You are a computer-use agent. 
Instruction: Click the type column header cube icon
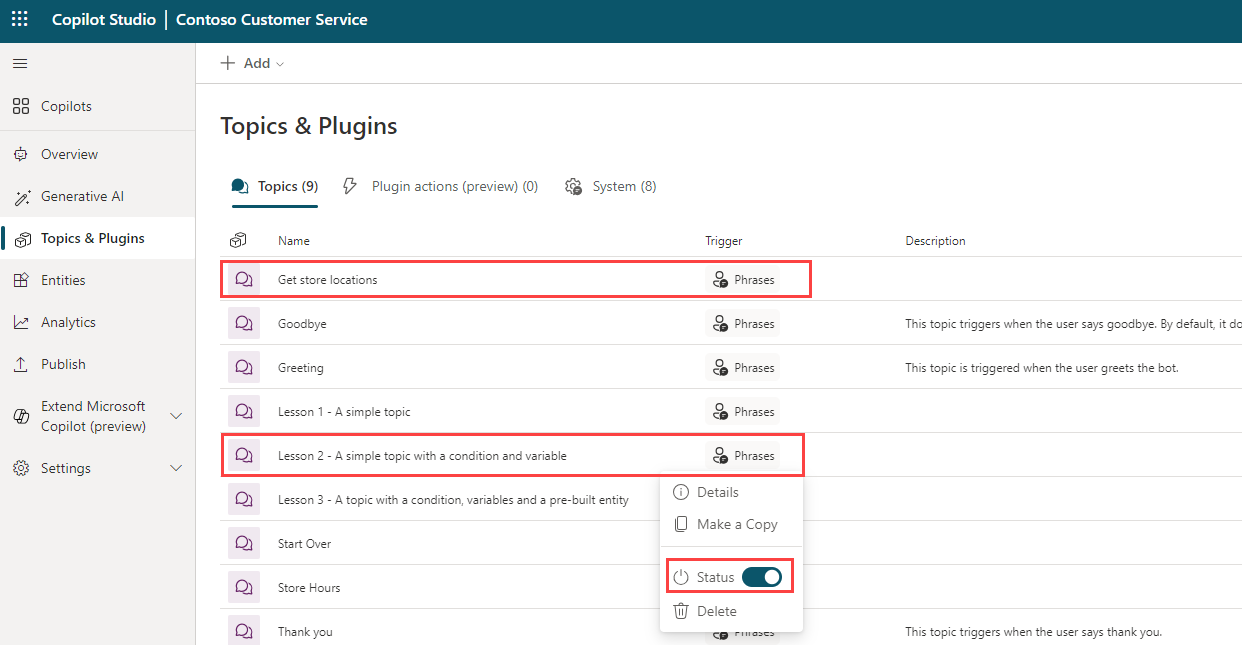238,241
